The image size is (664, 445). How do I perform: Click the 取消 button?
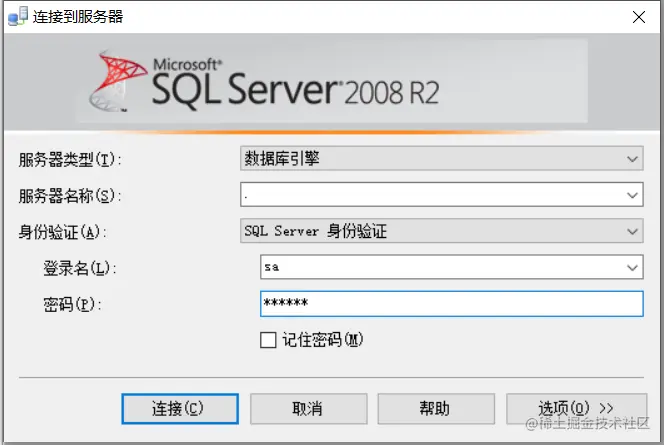pyautogui.click(x=308, y=409)
